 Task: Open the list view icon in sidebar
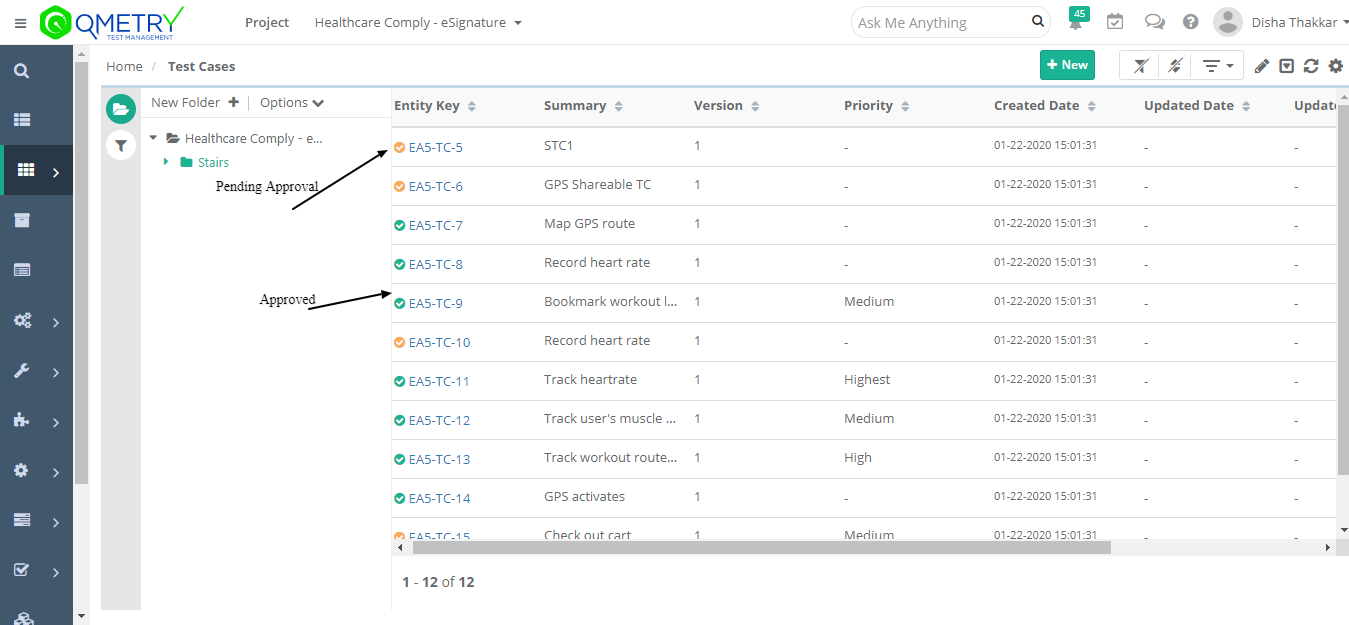pos(22,120)
